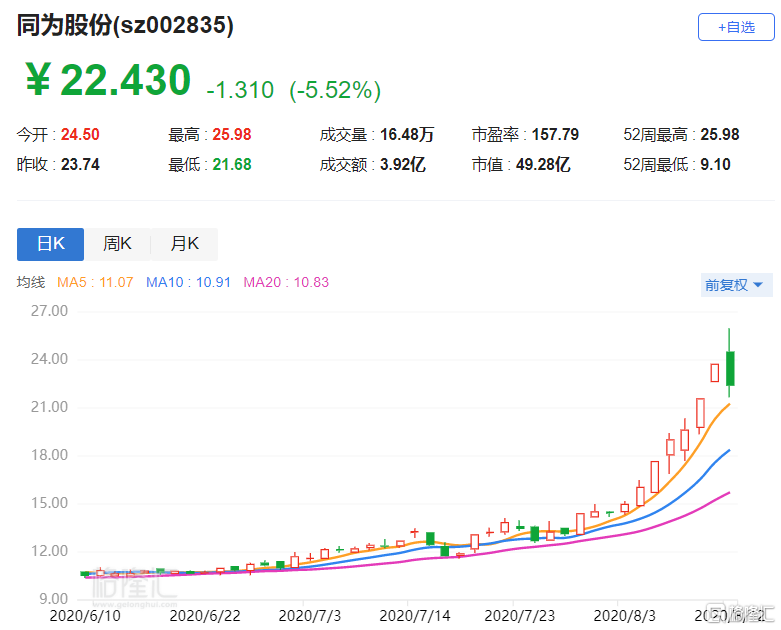The height and width of the screenshot is (630, 781).
Task: Switch to 月K monthly chart tab
Action: (x=184, y=244)
